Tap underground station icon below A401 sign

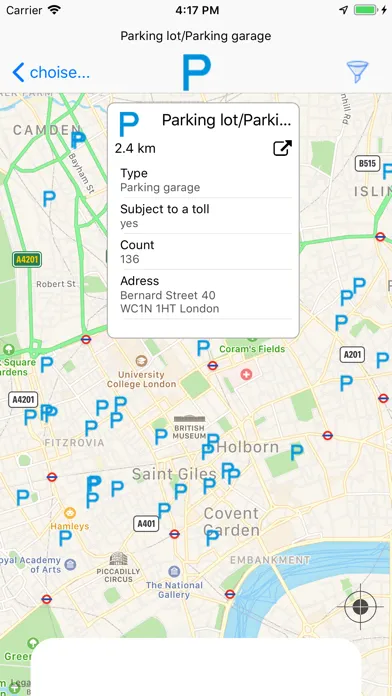[x=174, y=534]
